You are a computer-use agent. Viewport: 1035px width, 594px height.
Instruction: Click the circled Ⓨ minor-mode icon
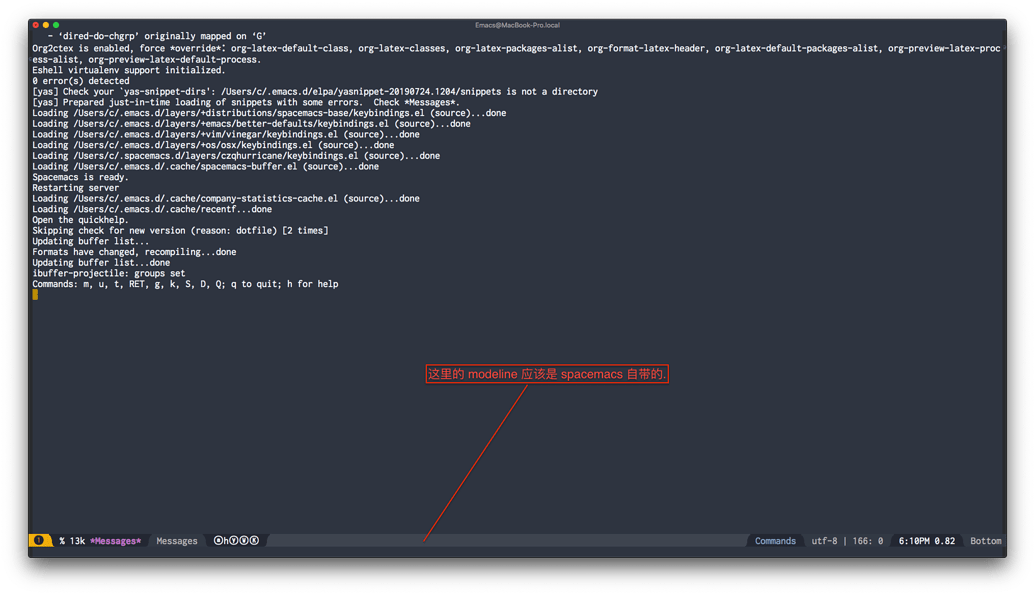tap(233, 540)
